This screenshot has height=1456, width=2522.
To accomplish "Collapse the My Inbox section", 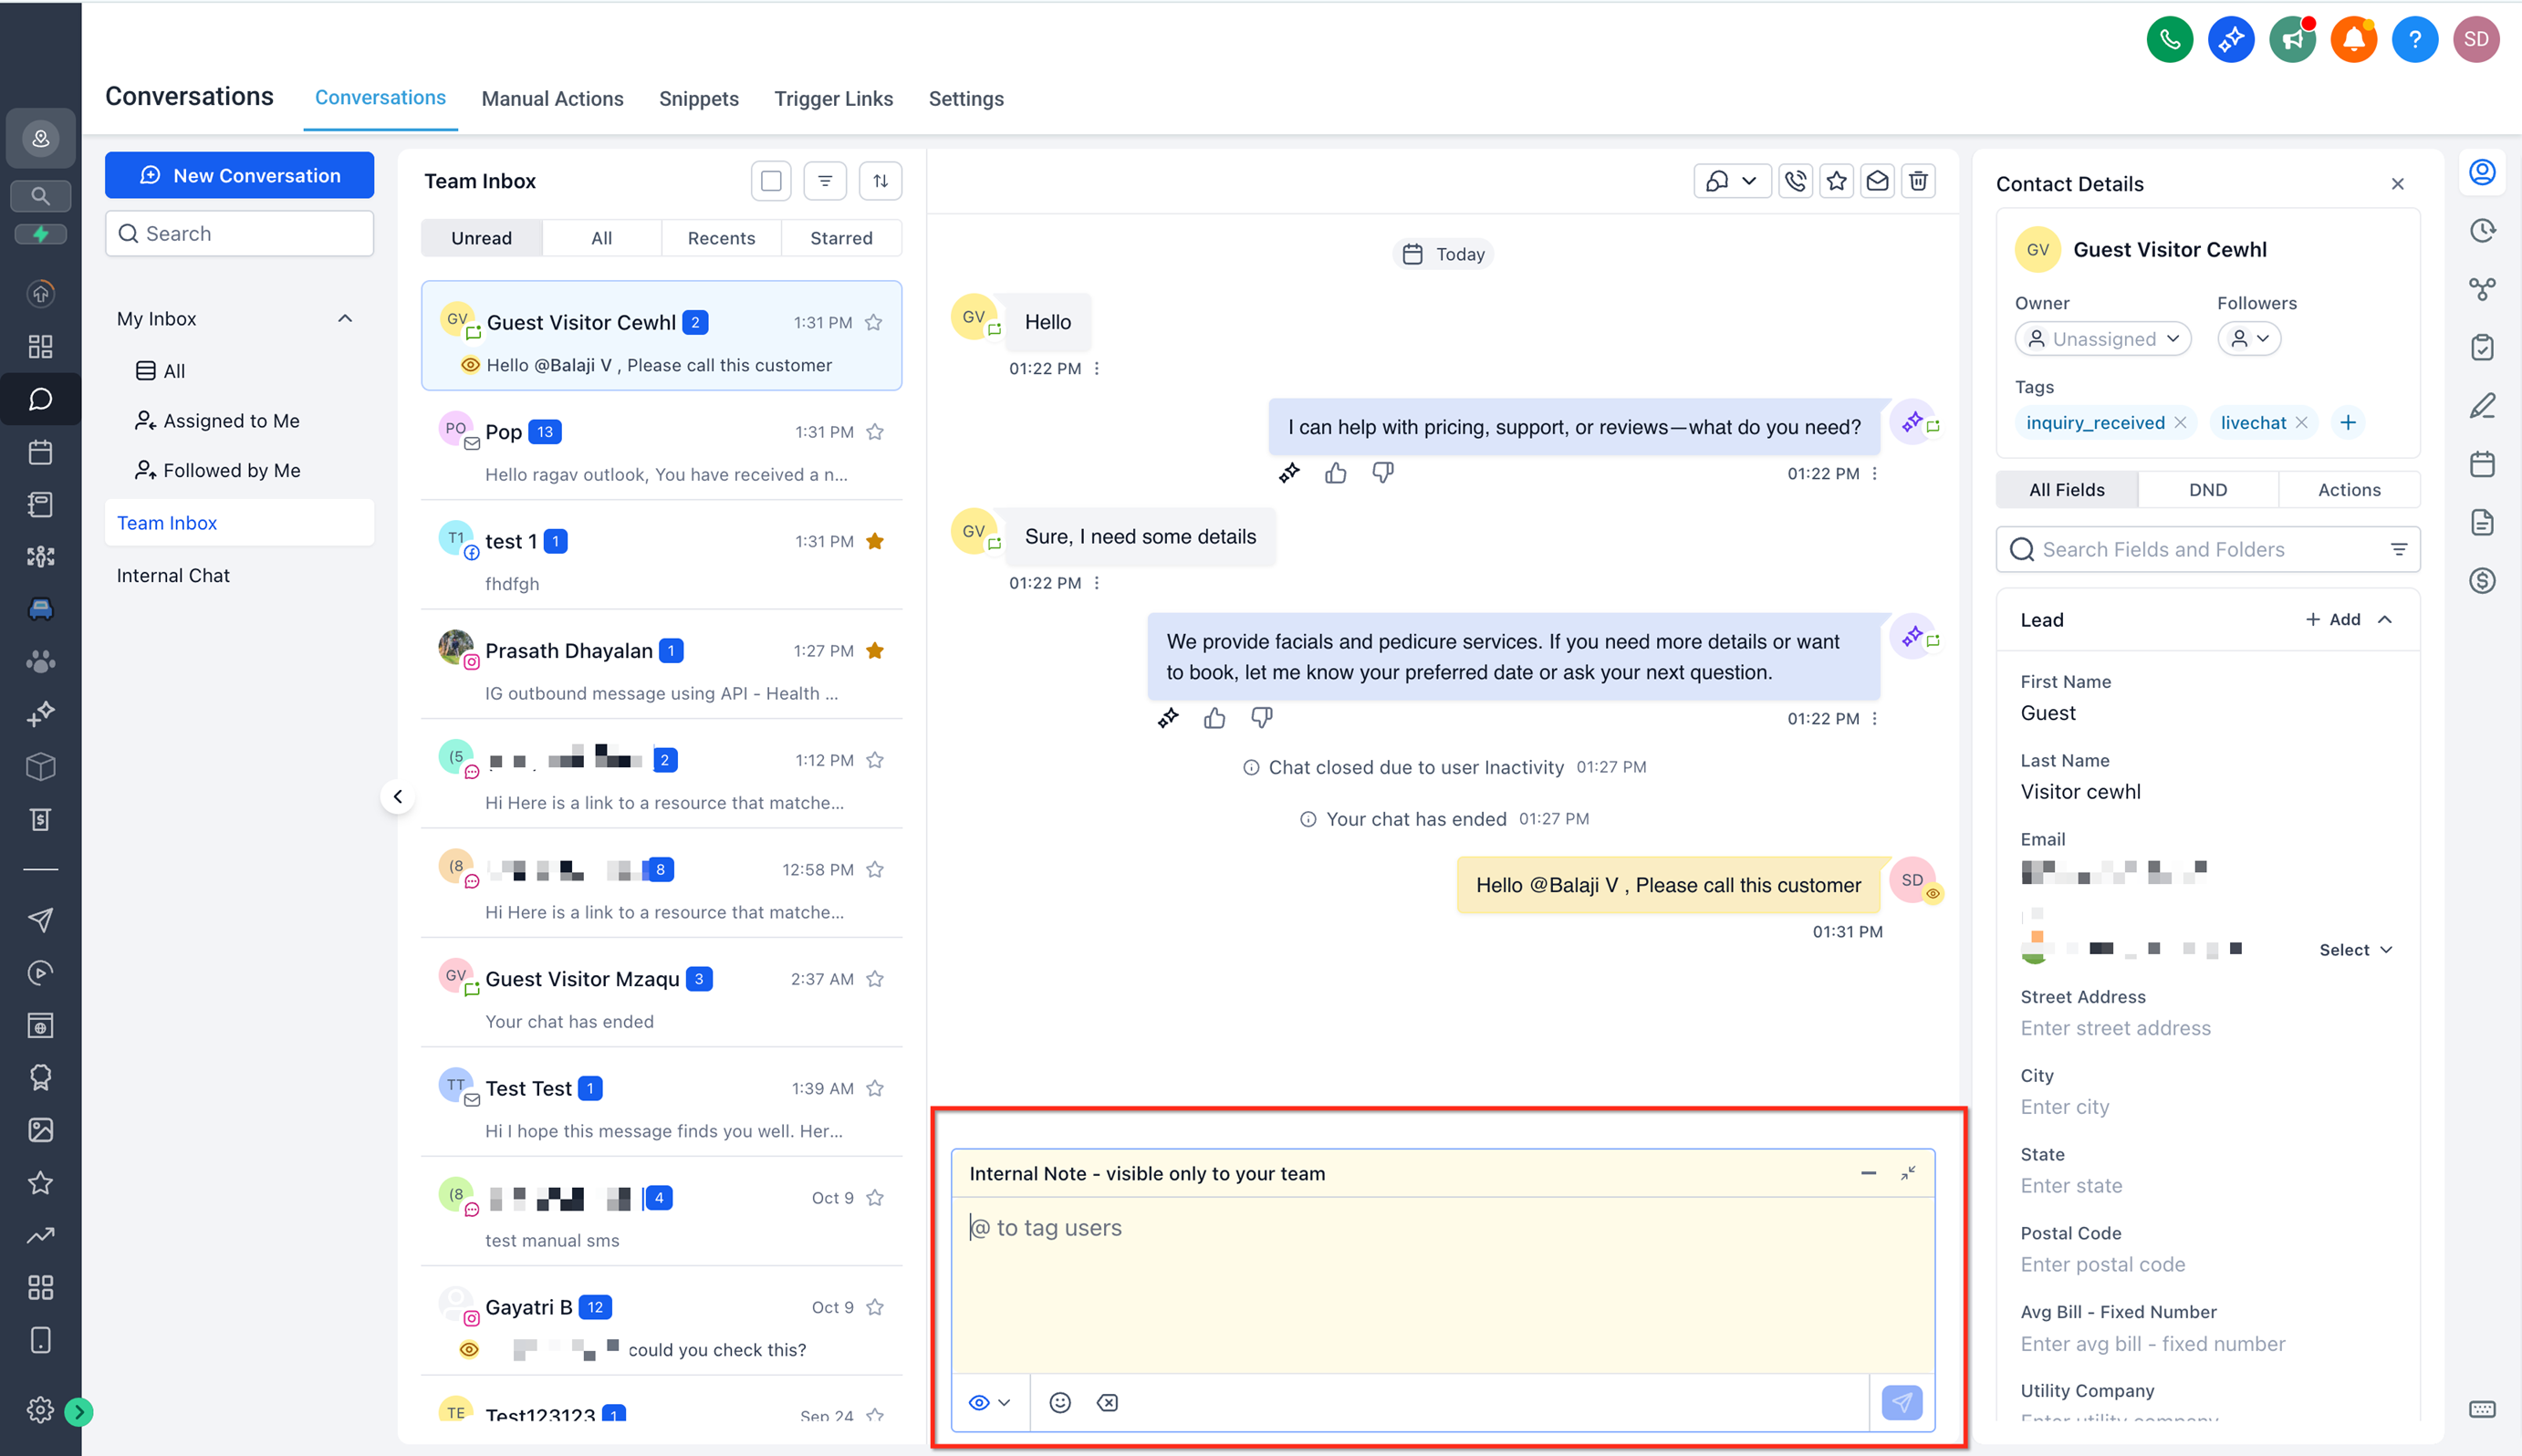I will point(345,319).
